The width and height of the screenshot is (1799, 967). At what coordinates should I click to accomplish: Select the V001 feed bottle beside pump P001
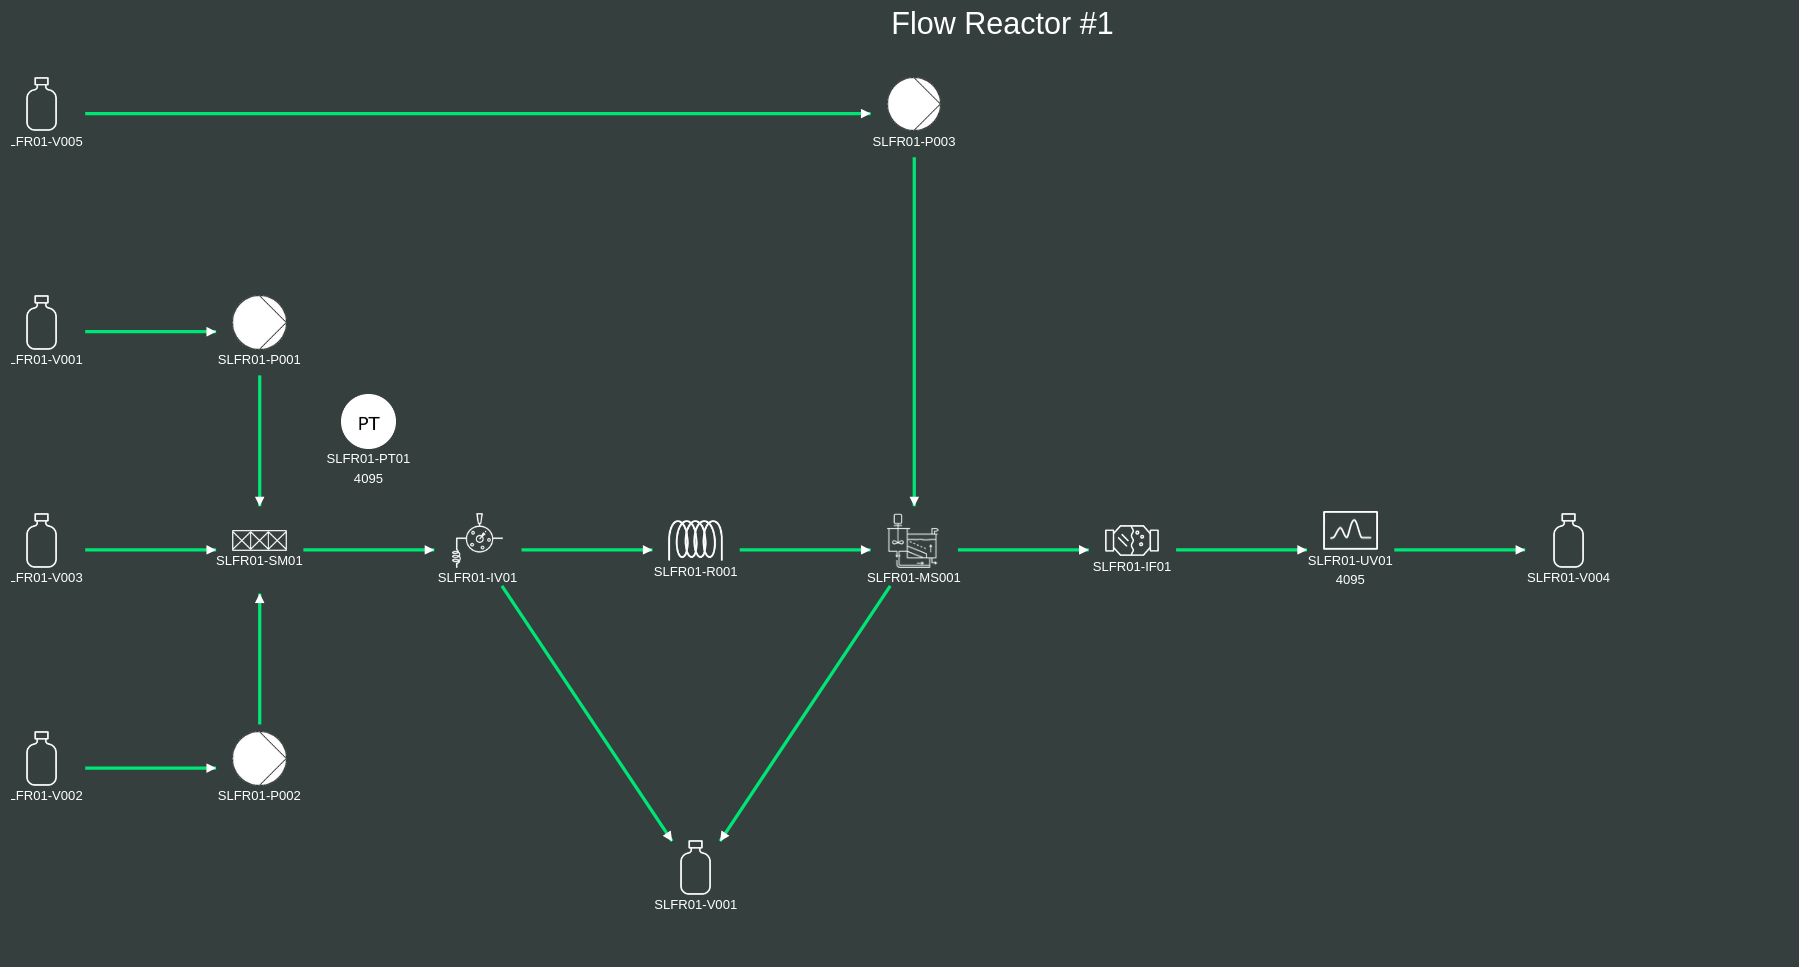pyautogui.click(x=41, y=322)
